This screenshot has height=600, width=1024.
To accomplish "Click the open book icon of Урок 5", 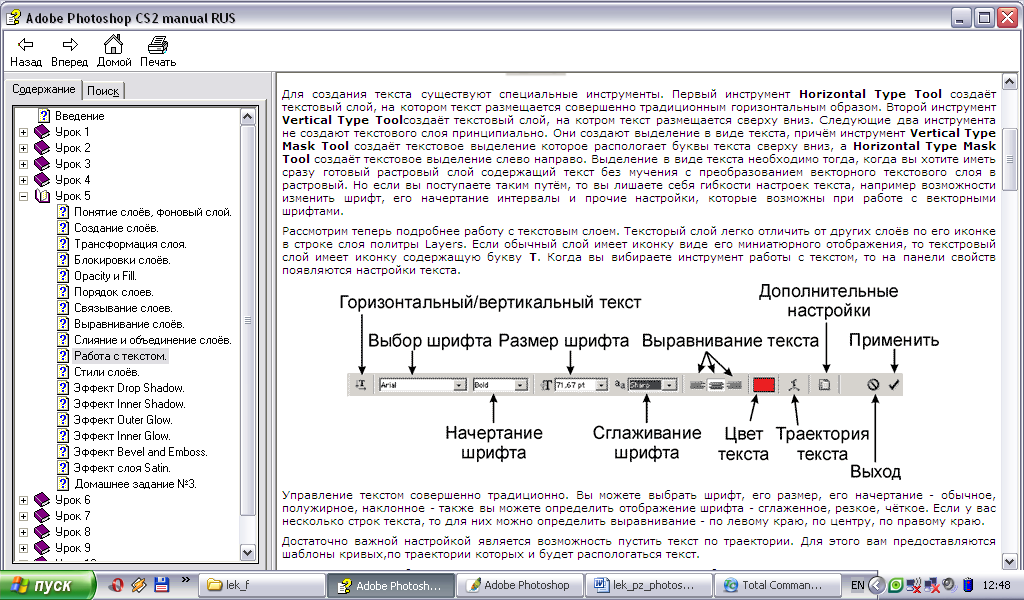I will [42, 196].
